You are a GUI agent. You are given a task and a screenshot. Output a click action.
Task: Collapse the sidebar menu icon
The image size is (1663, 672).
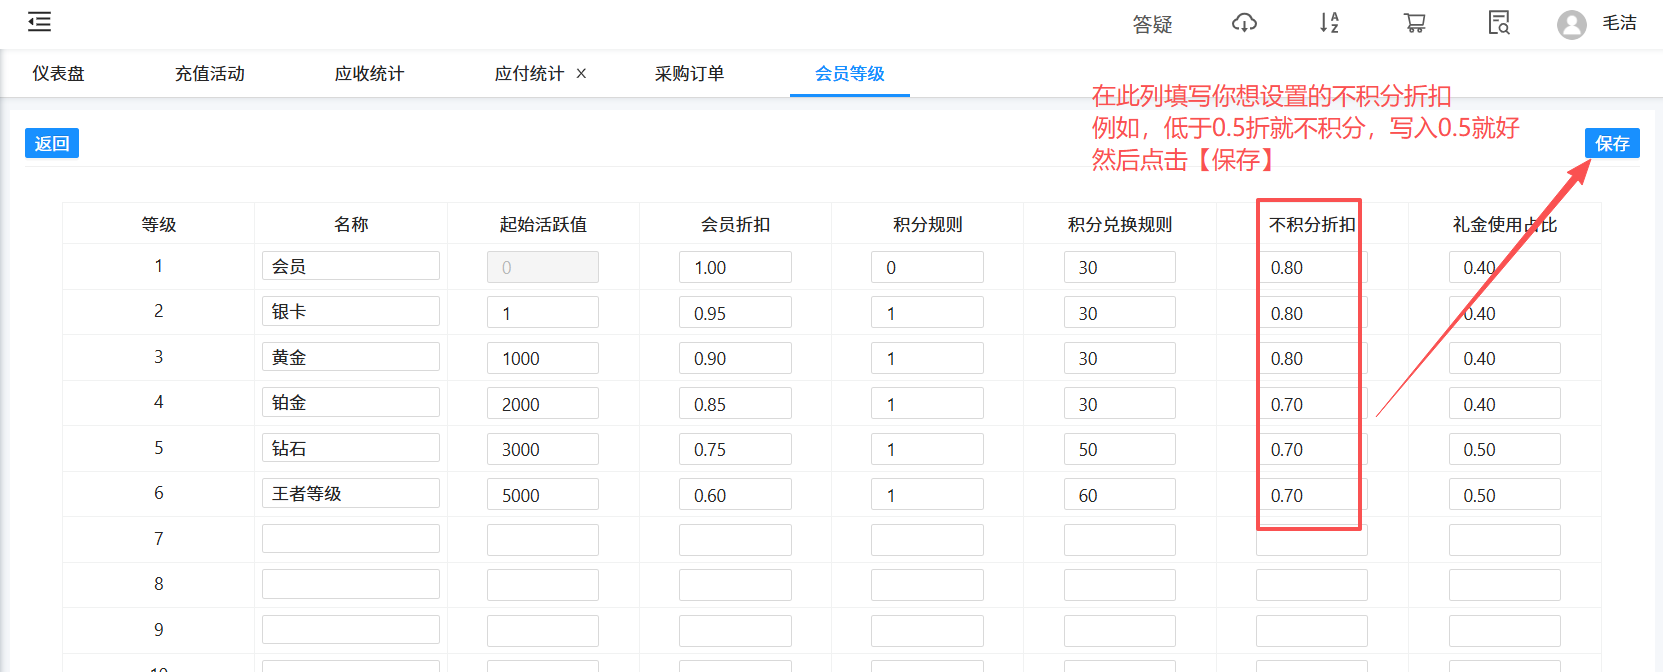39,22
